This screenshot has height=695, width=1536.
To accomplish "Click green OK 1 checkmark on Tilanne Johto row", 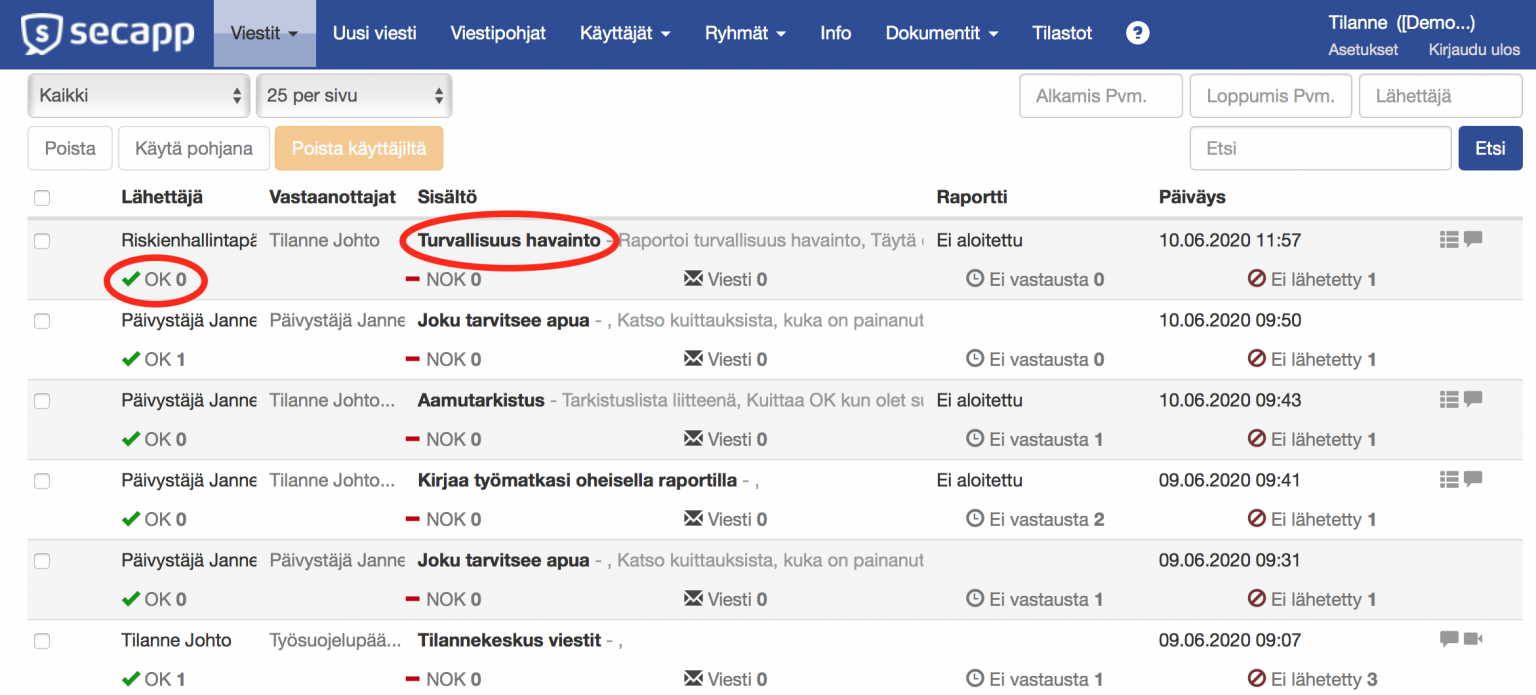I will point(131,679).
